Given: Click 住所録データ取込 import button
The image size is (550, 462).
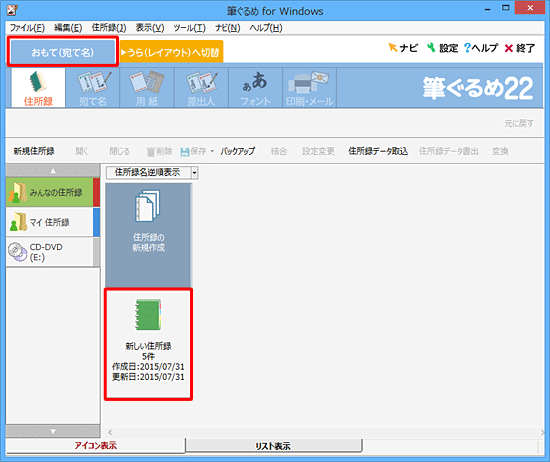Looking at the screenshot, I should pos(378,151).
